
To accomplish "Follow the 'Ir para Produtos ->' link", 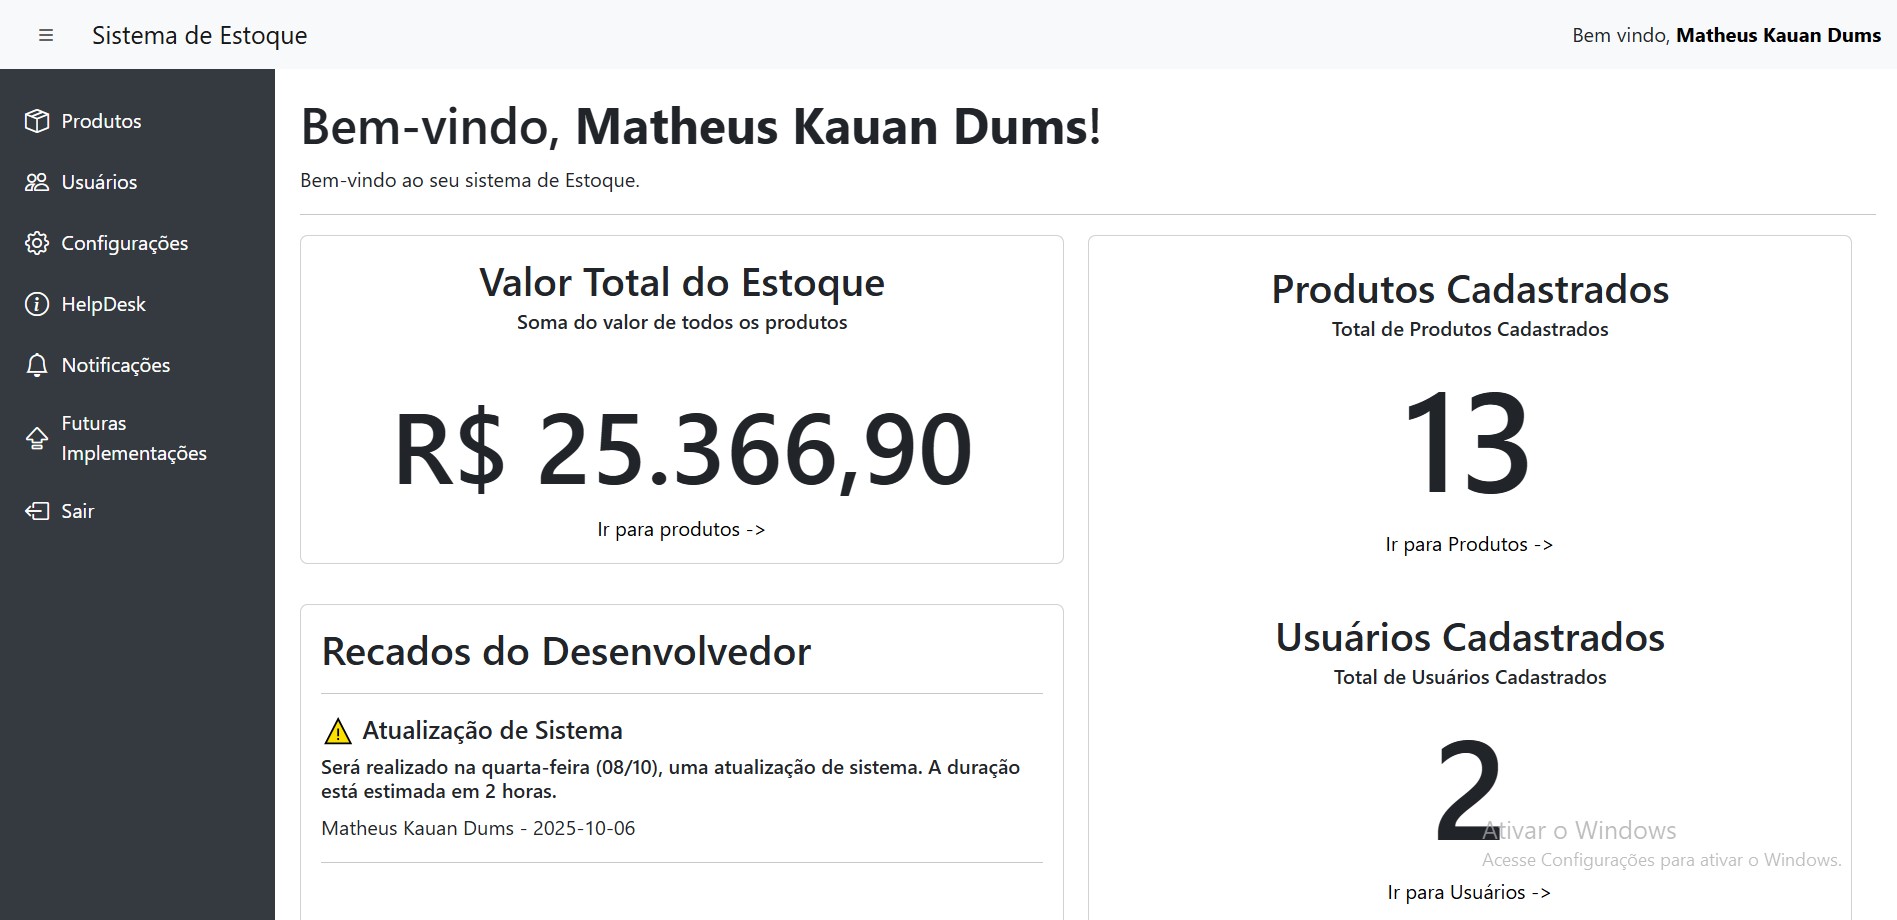I will pyautogui.click(x=1469, y=544).
